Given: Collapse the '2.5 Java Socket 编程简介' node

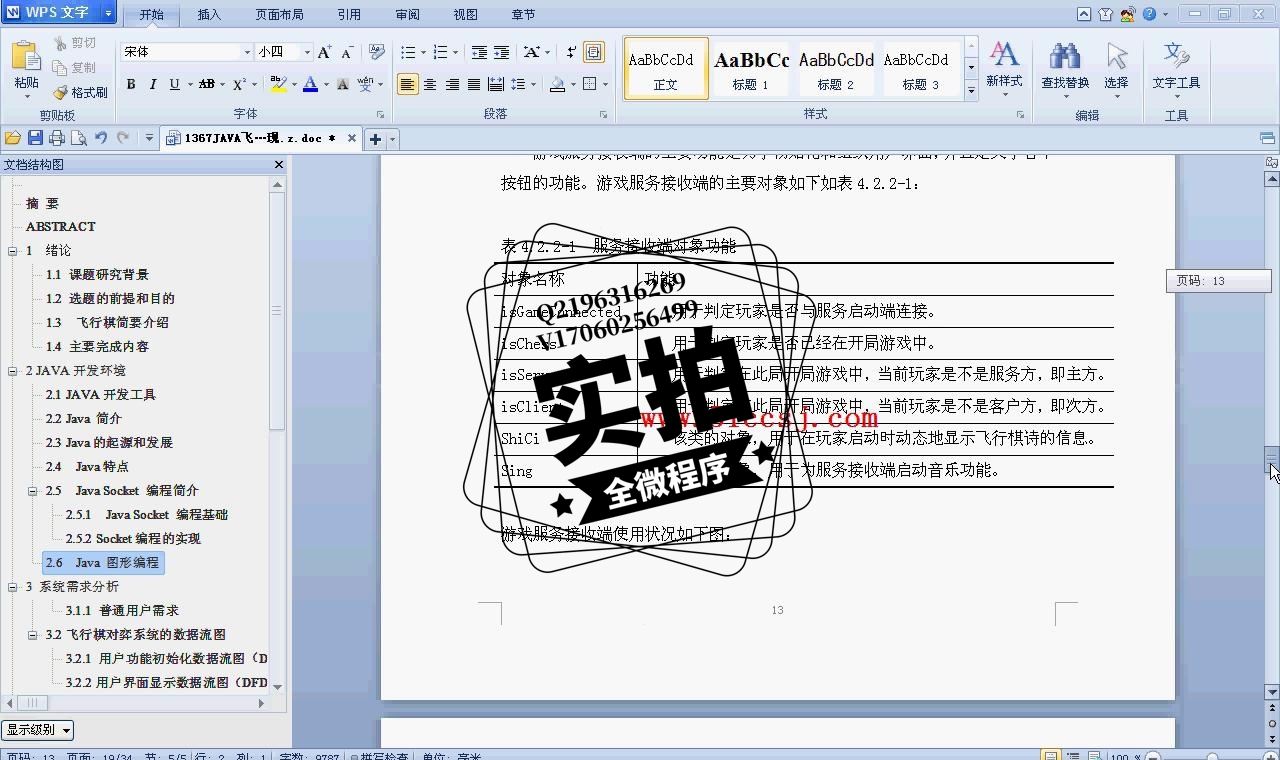Looking at the screenshot, I should tap(33, 491).
